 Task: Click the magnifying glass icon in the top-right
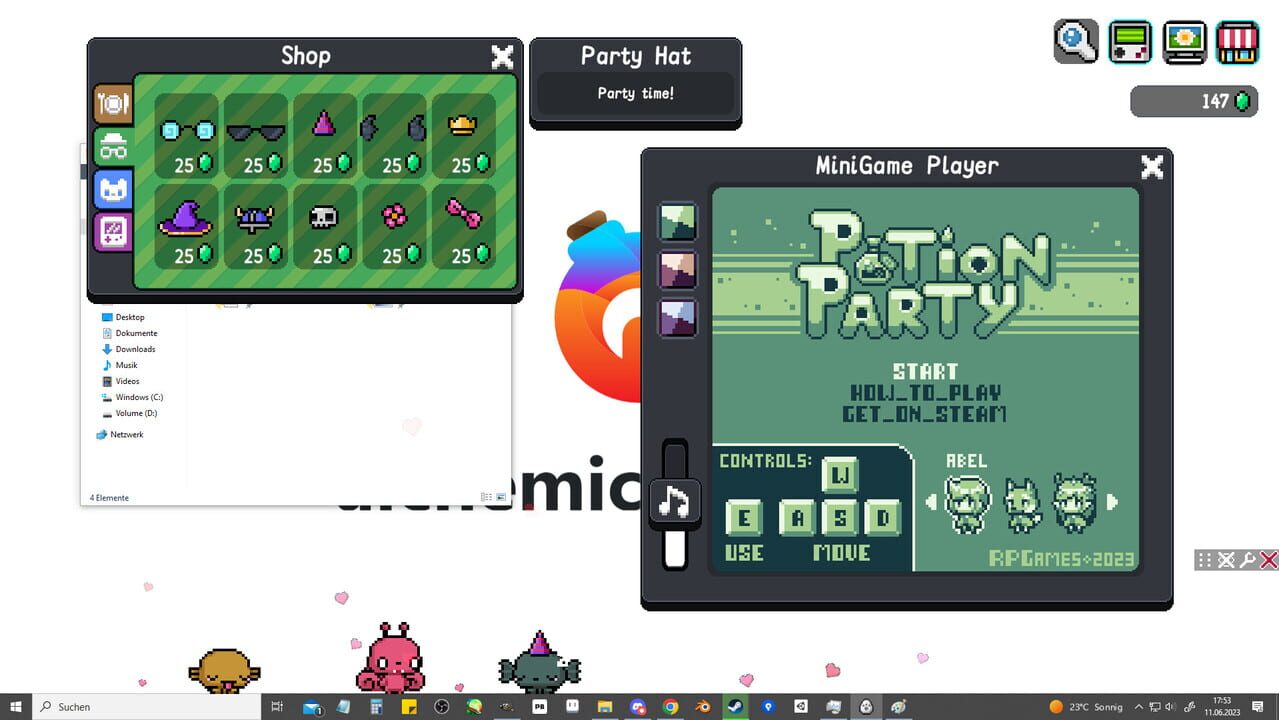1076,41
